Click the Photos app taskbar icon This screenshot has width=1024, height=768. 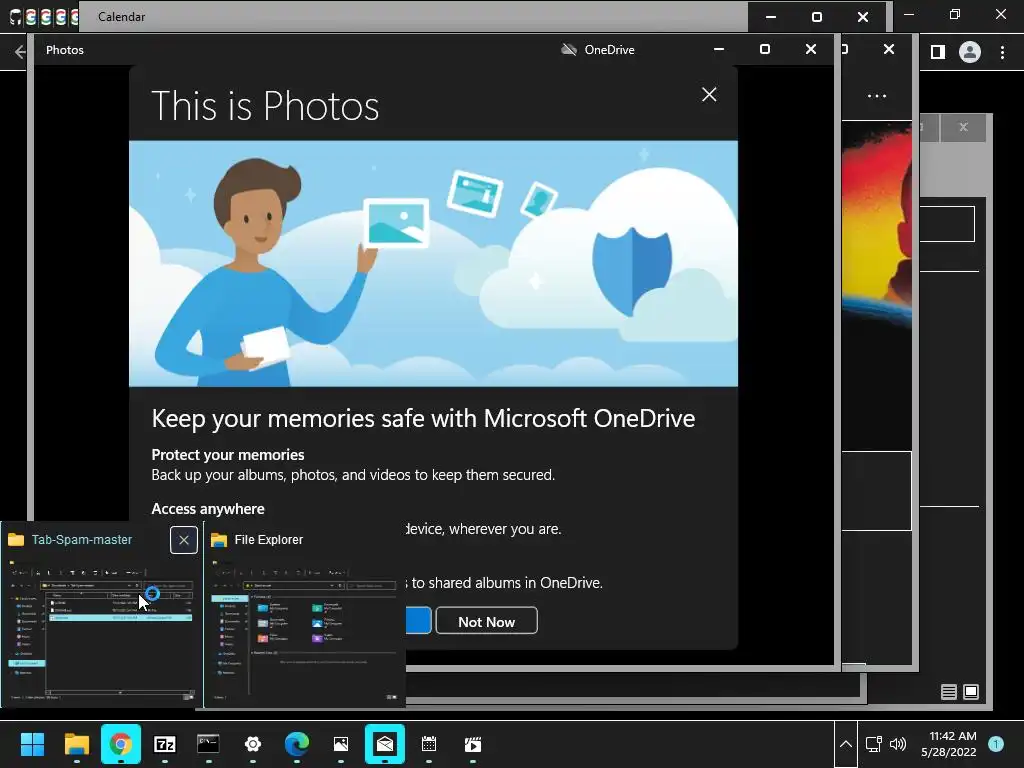tap(340, 744)
